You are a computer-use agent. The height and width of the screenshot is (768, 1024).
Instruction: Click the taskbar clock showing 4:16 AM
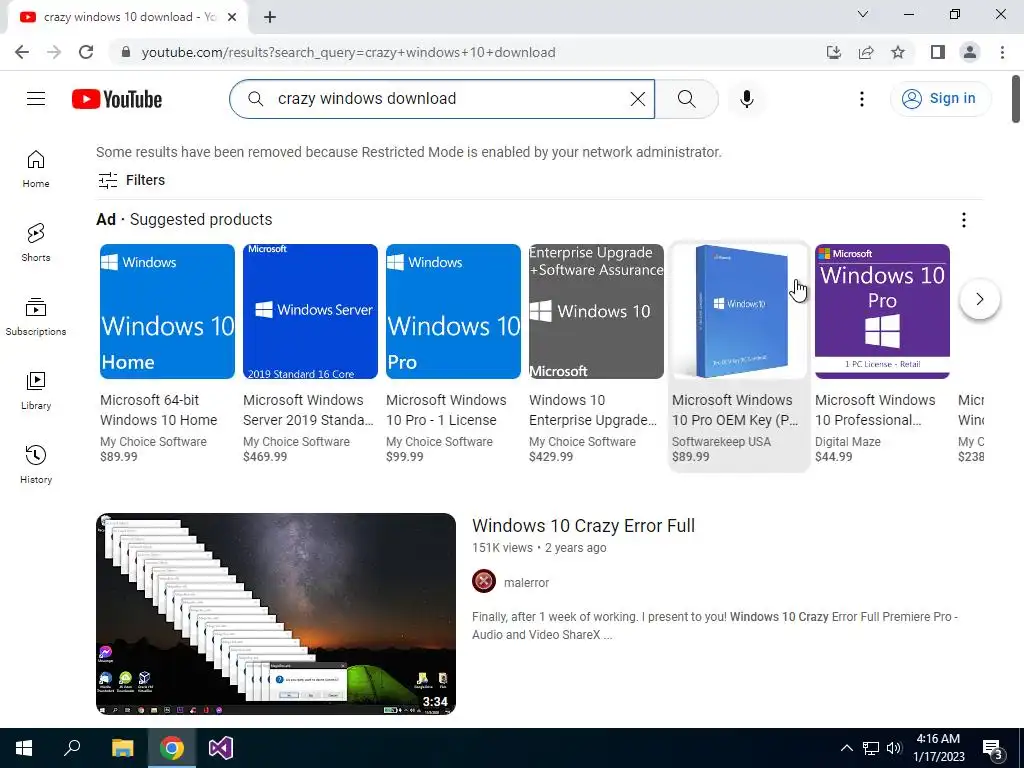938,748
